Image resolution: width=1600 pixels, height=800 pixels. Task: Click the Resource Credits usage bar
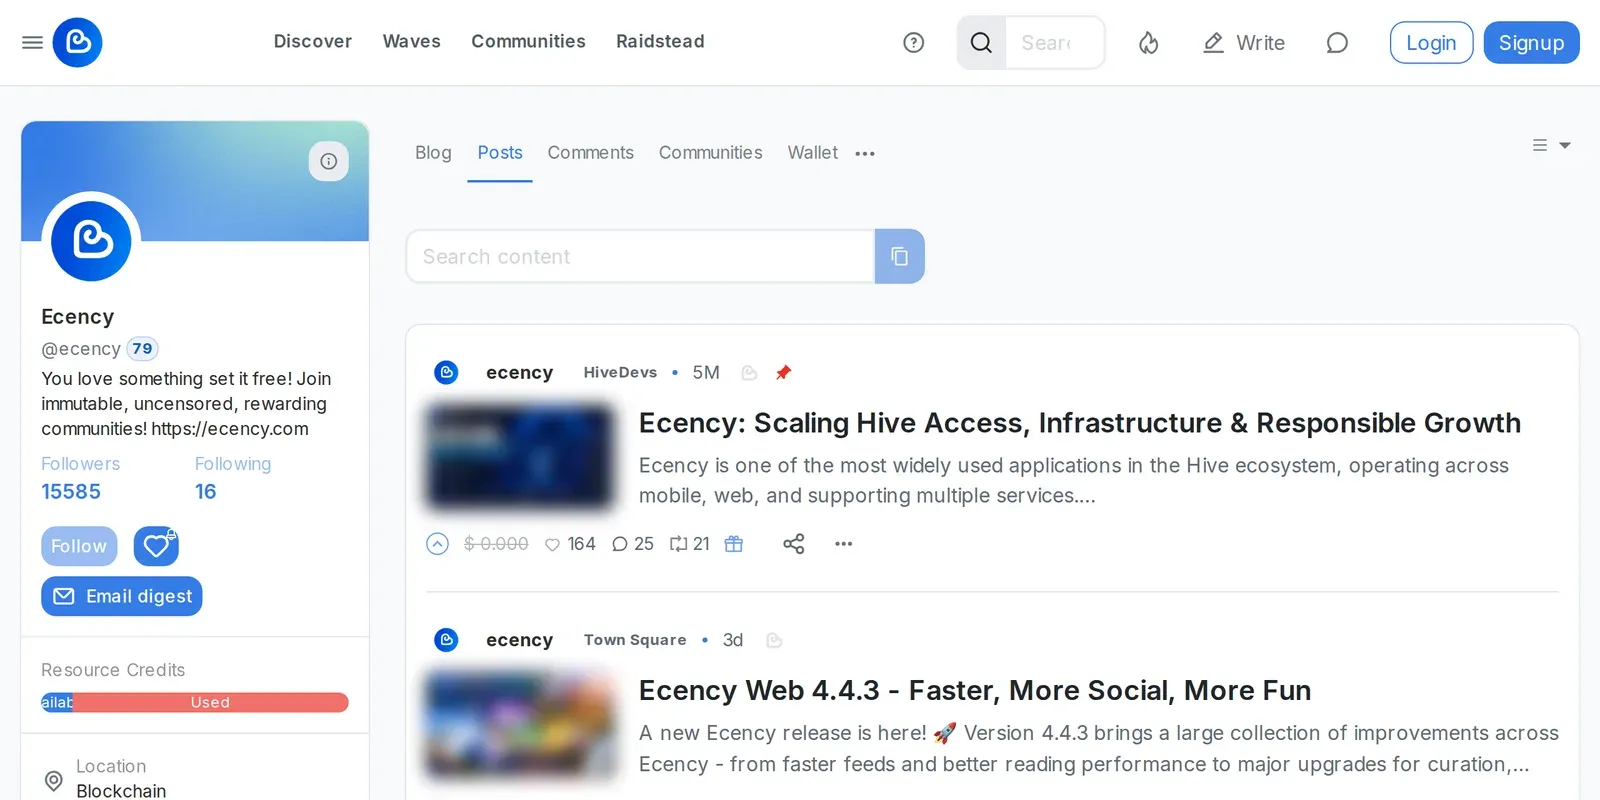[195, 702]
